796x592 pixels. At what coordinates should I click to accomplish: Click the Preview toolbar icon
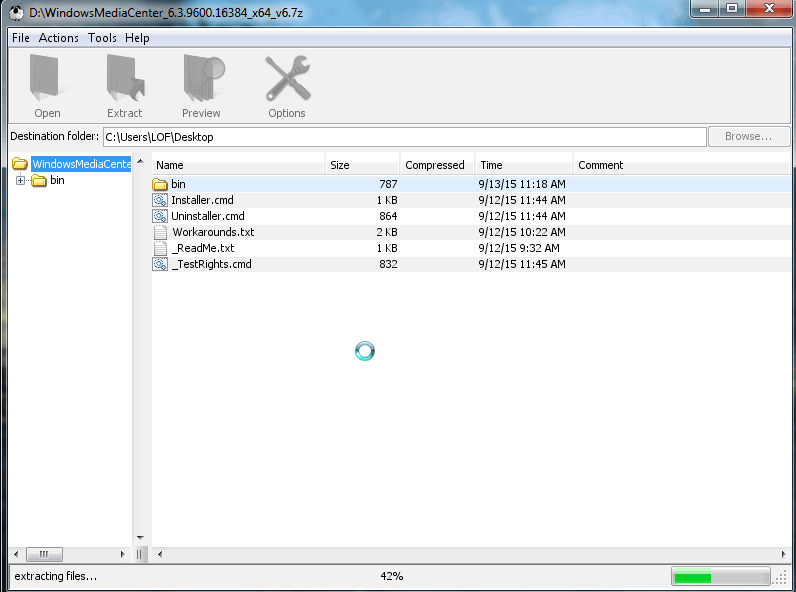click(204, 78)
